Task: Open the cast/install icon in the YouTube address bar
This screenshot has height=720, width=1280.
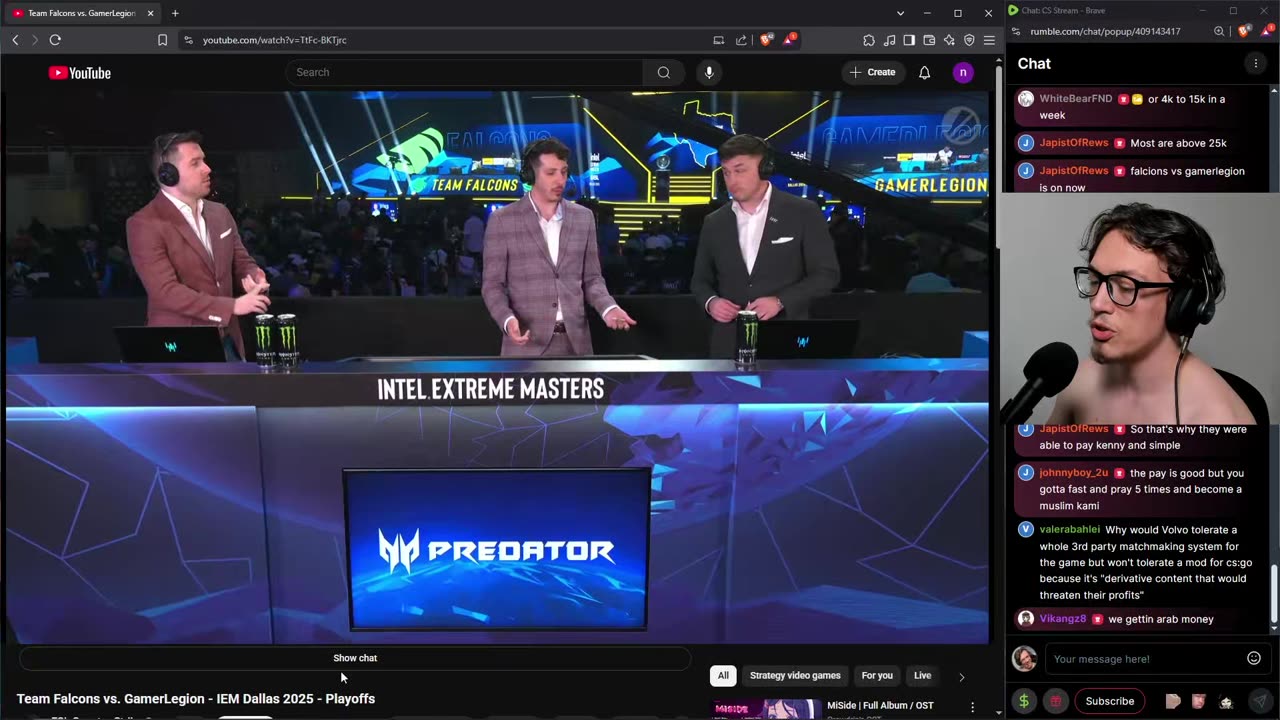Action: (x=718, y=40)
